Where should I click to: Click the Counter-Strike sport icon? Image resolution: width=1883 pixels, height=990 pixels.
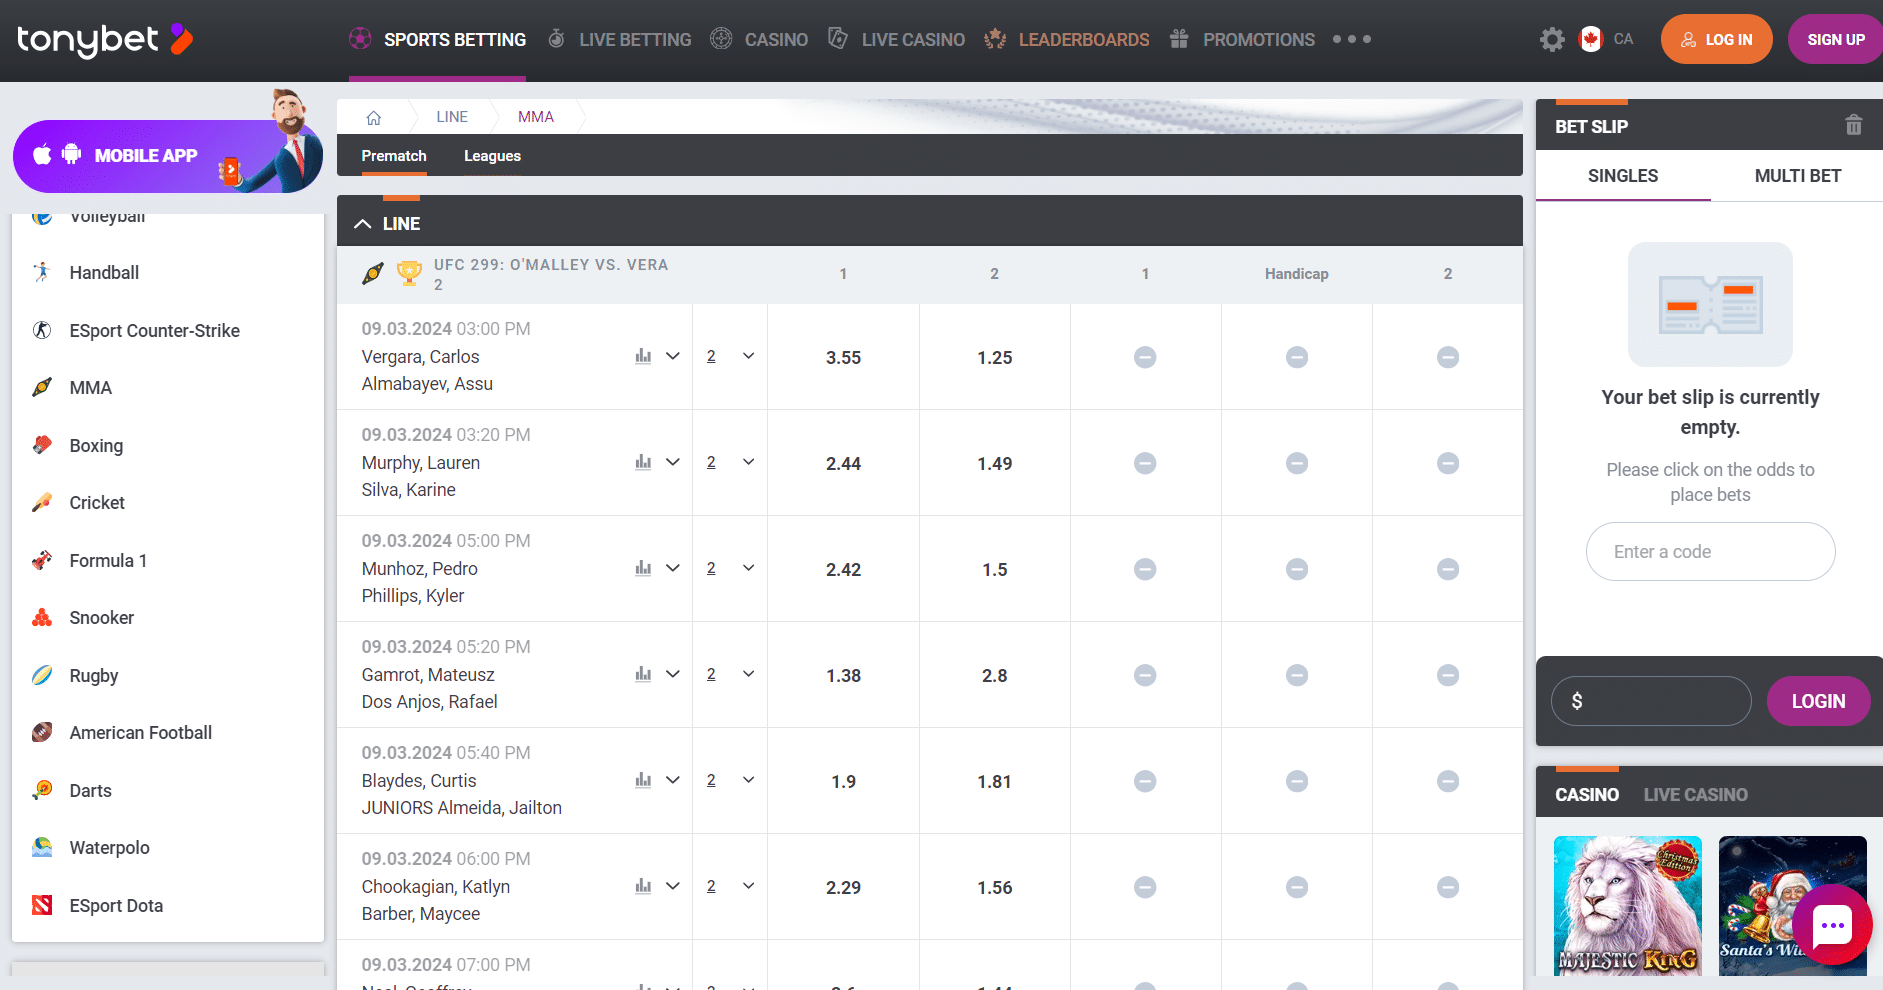coord(42,330)
